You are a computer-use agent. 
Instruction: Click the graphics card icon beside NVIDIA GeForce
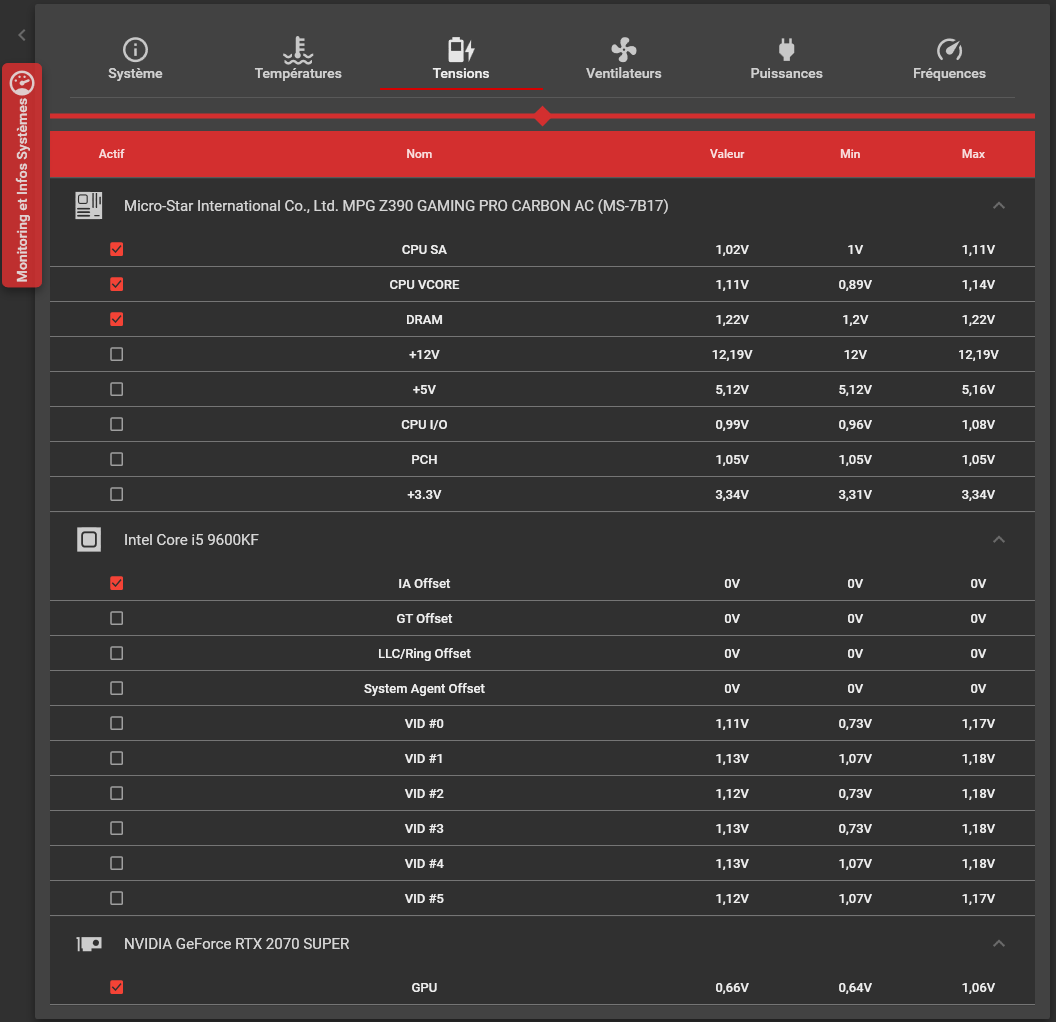pyautogui.click(x=89, y=944)
